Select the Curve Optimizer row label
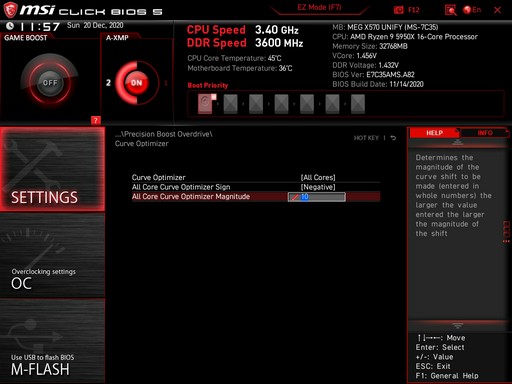The image size is (512, 384). click(x=159, y=177)
